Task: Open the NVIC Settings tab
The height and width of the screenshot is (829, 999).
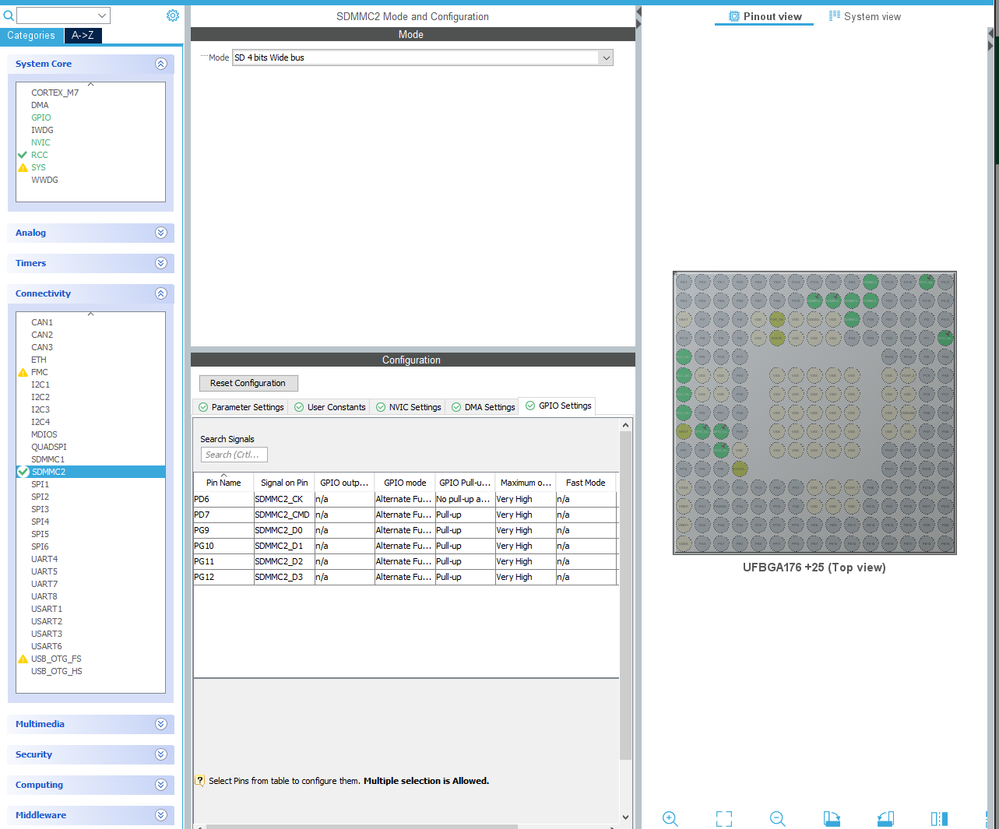Action: click(408, 407)
